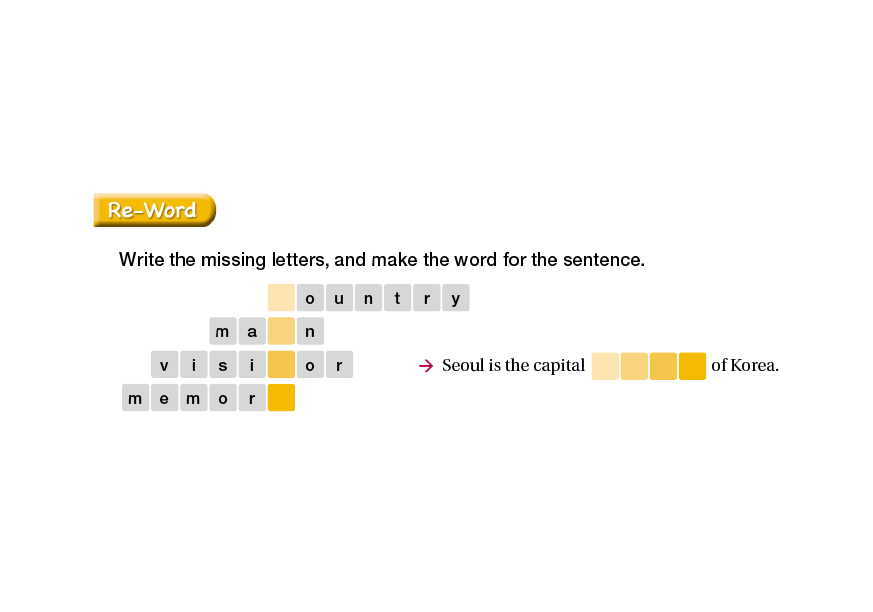873x612 pixels.
Task: Click the 'e' tile in the 'memor' row
Action: (x=164, y=398)
